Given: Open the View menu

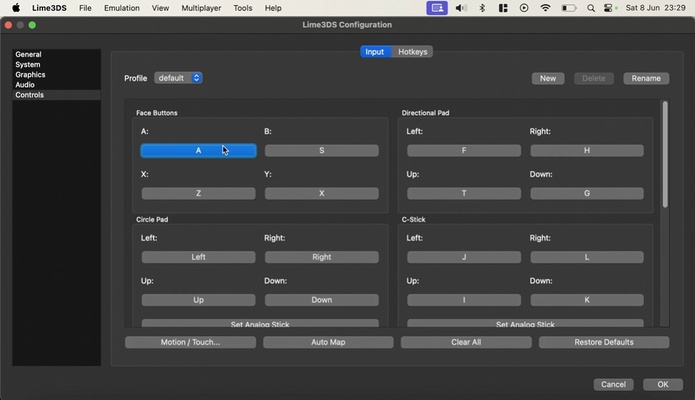Looking at the screenshot, I should tap(160, 8).
